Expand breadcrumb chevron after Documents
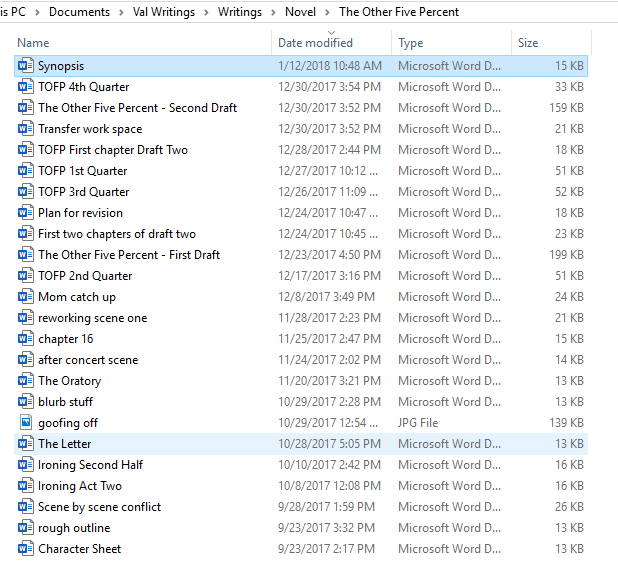Screen dimensions: 618x564 click(122, 12)
